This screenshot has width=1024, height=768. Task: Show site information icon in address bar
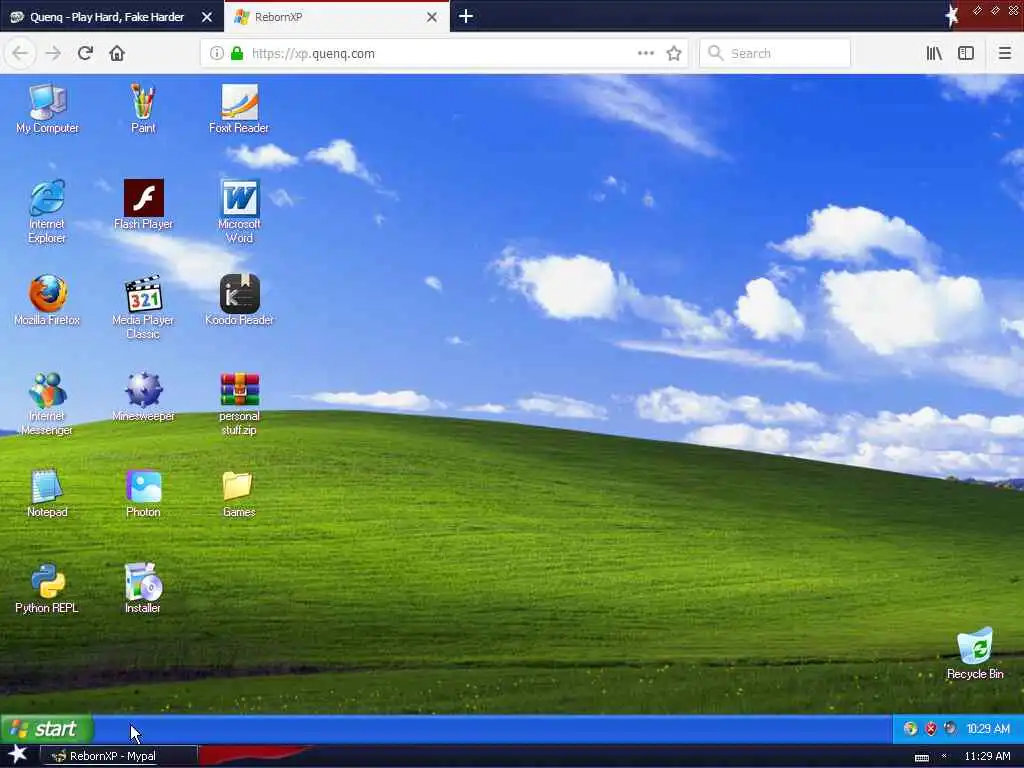pos(217,54)
